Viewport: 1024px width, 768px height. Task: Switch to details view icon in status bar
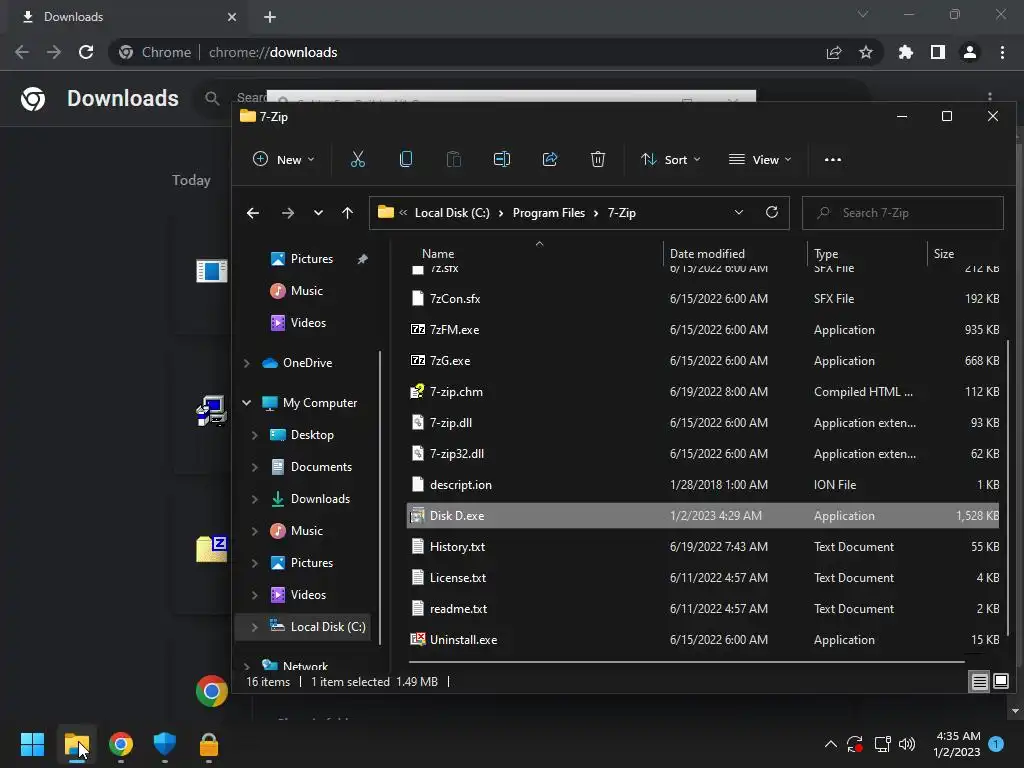click(980, 682)
